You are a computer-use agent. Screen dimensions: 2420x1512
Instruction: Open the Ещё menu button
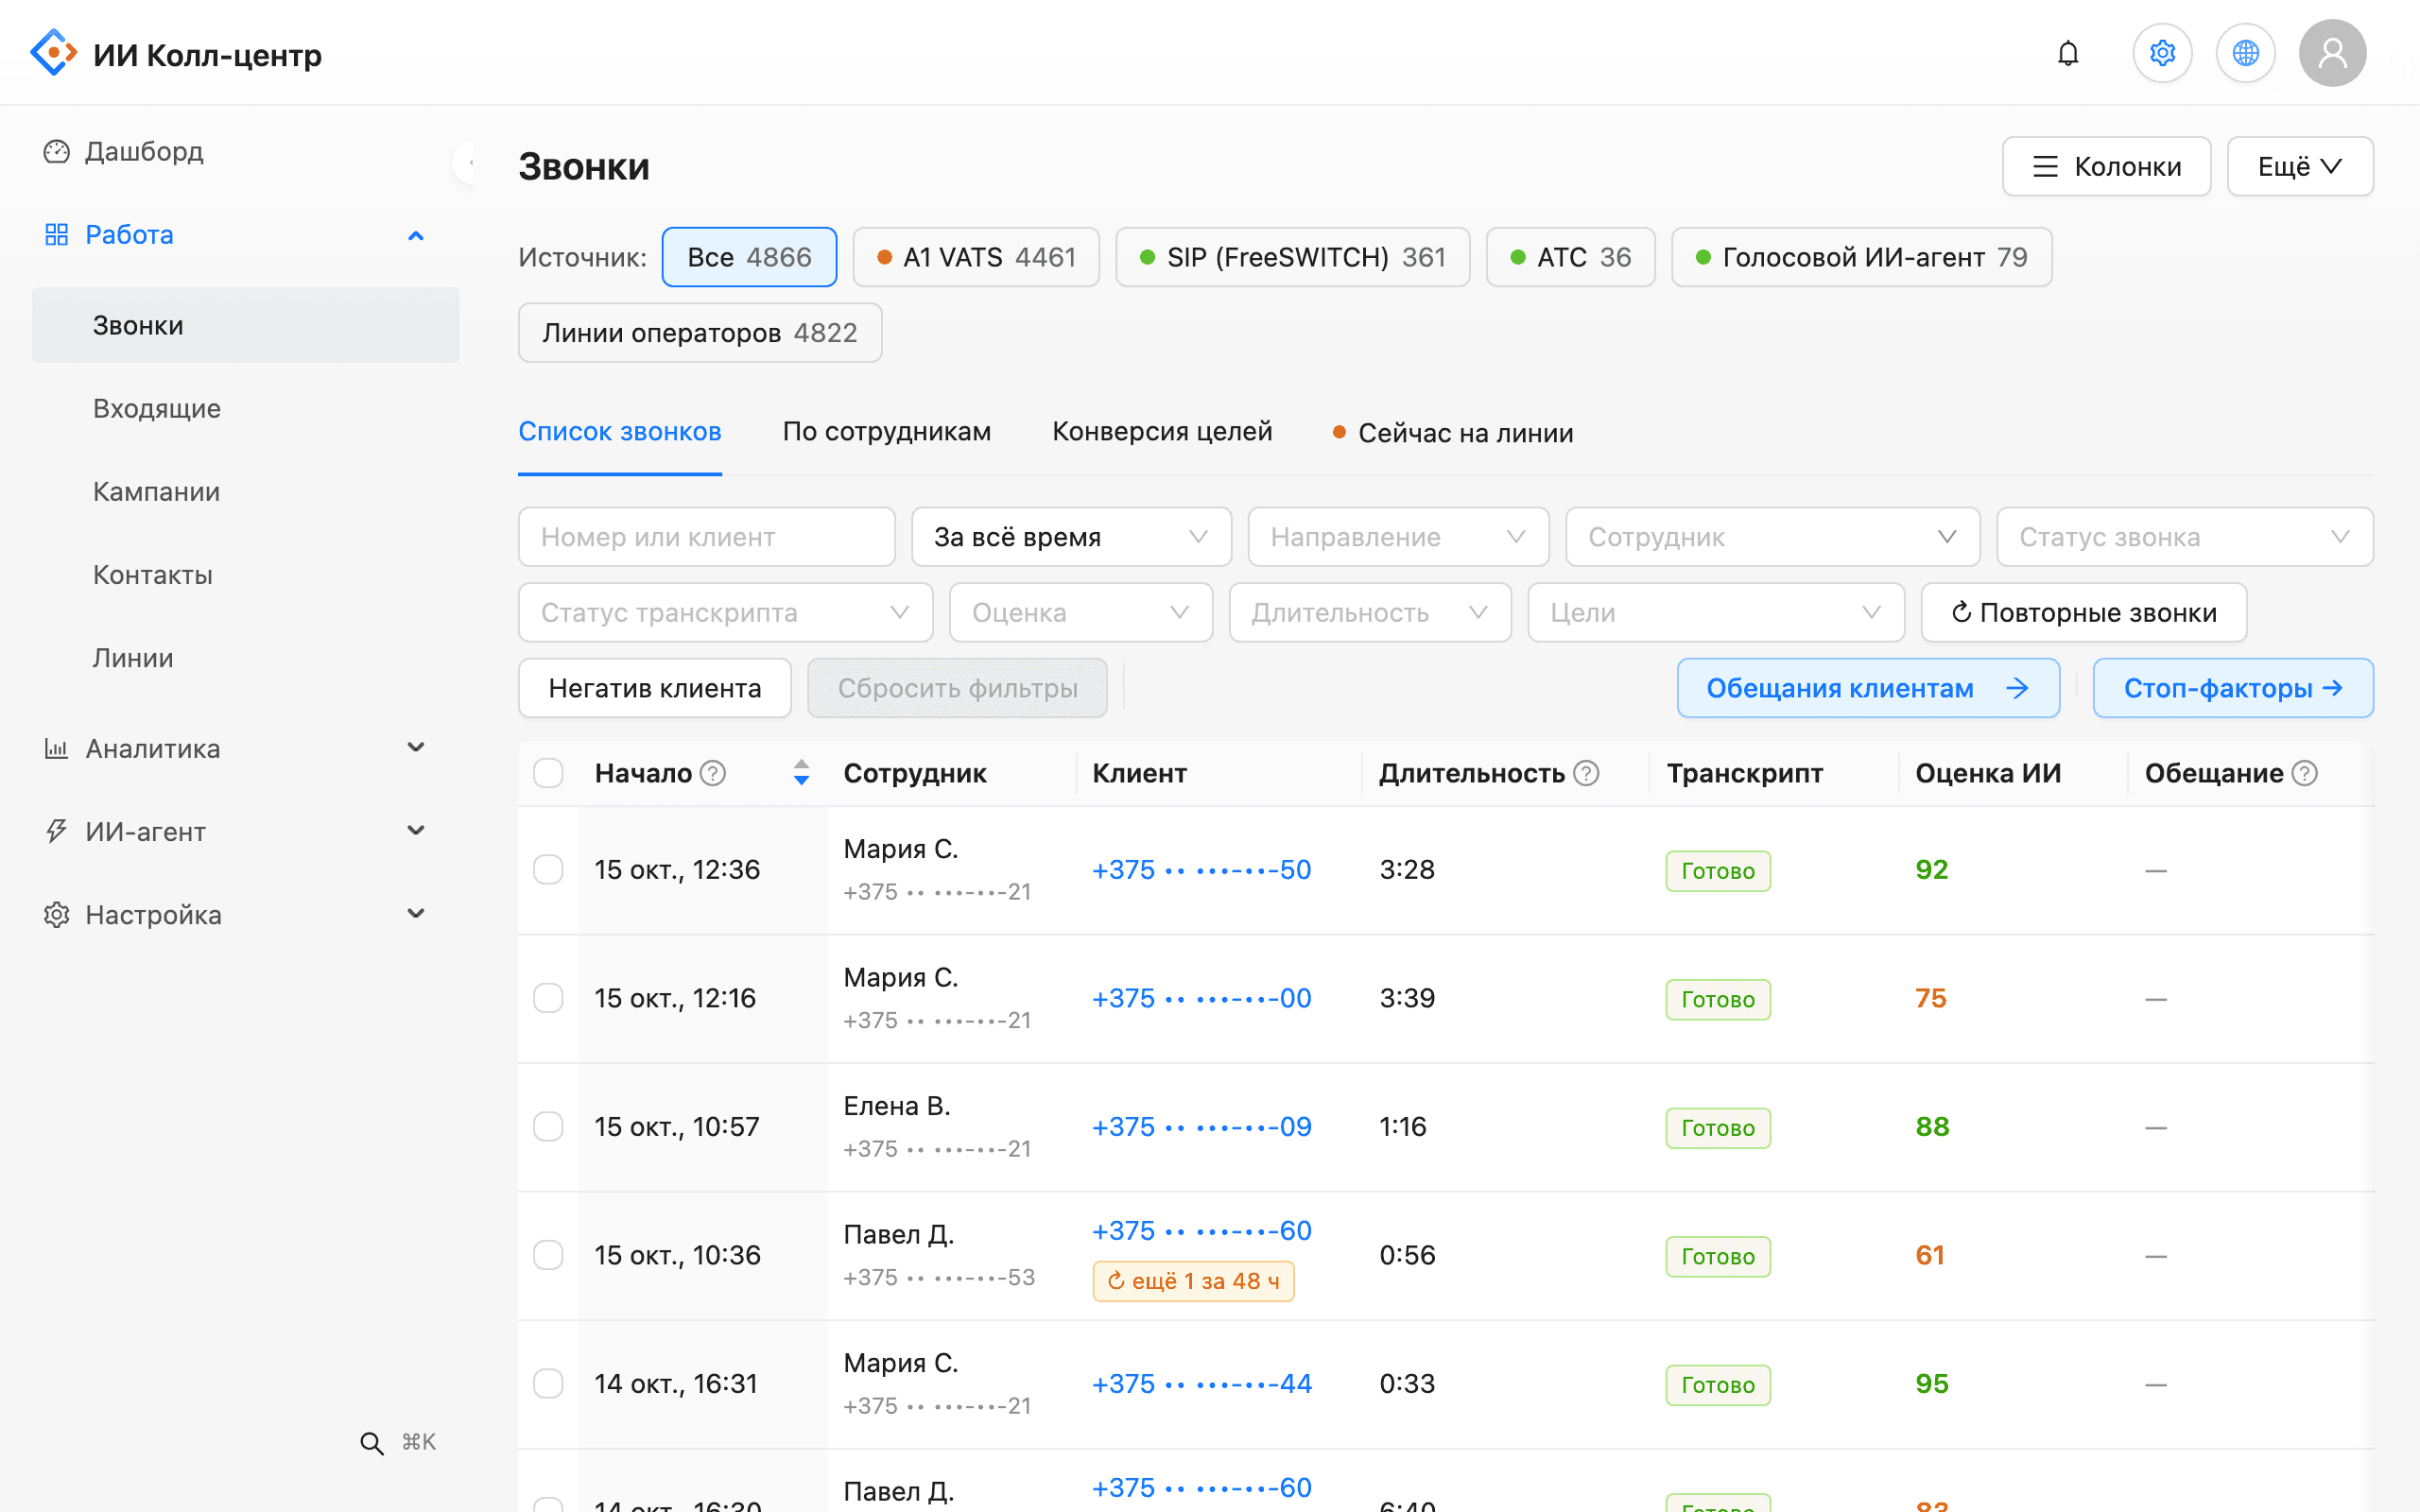point(2299,166)
